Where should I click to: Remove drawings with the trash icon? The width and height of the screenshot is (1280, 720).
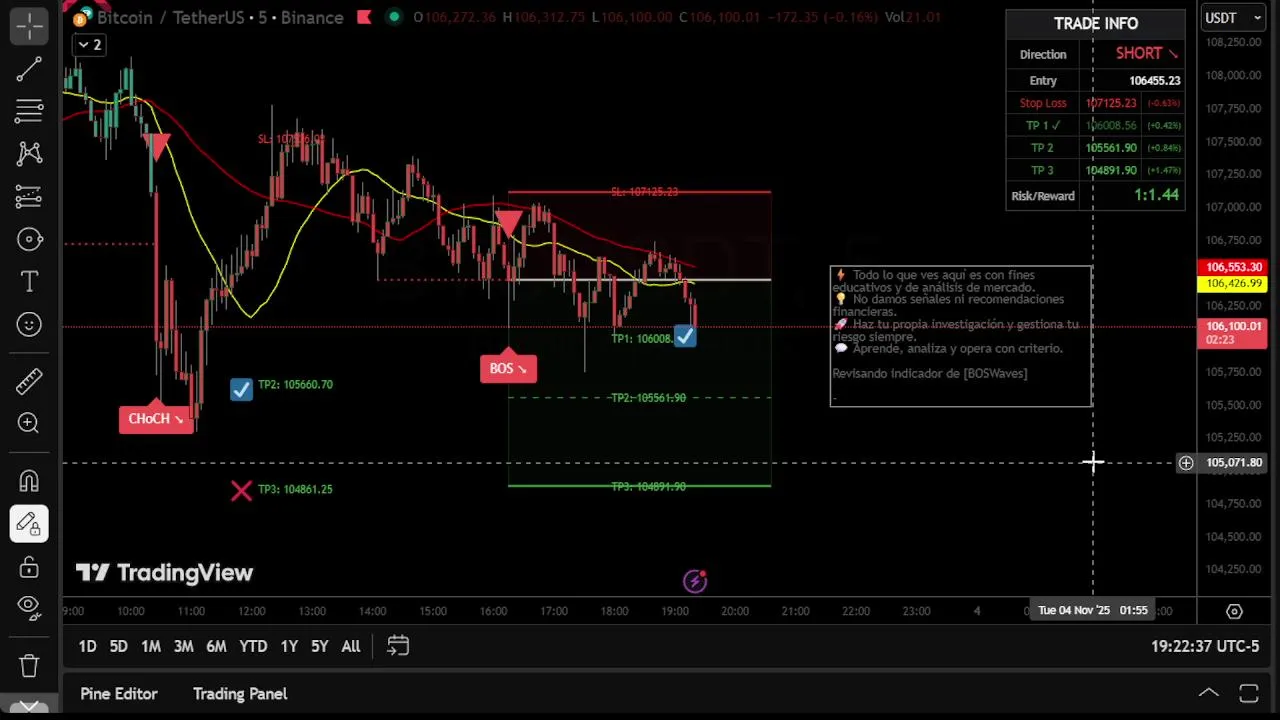(x=29, y=665)
